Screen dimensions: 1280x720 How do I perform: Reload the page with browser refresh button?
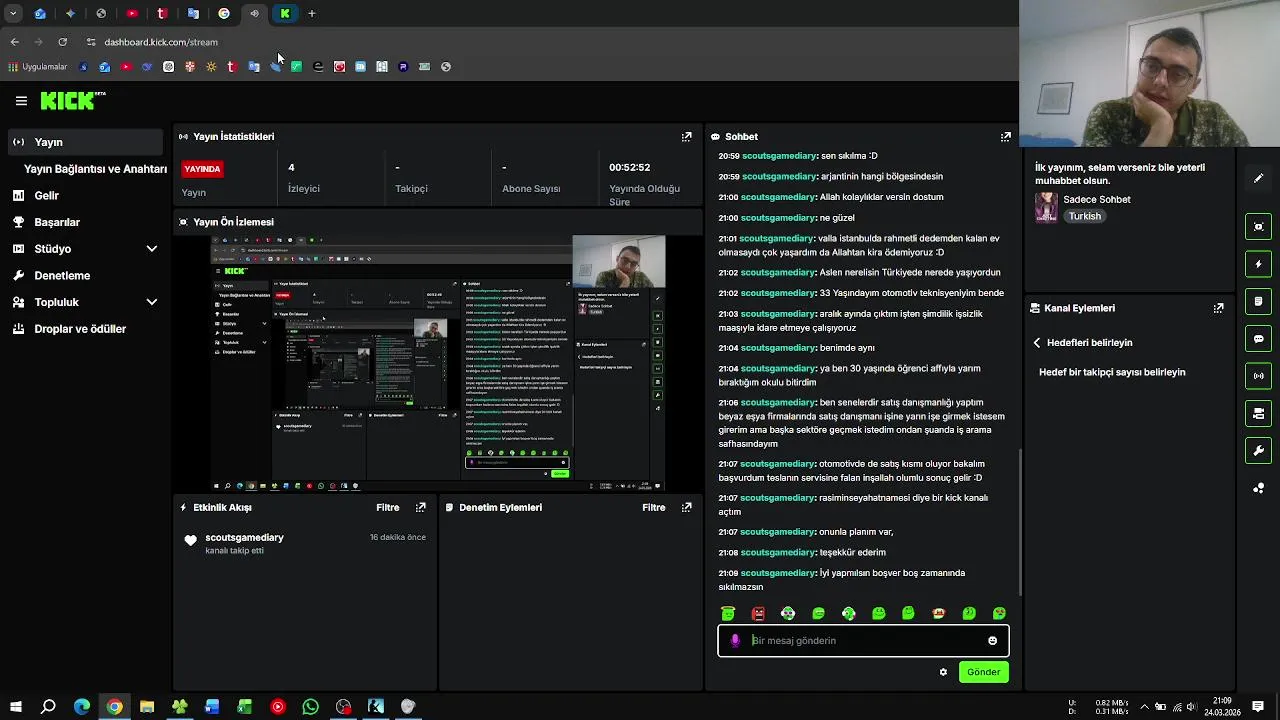[62, 42]
